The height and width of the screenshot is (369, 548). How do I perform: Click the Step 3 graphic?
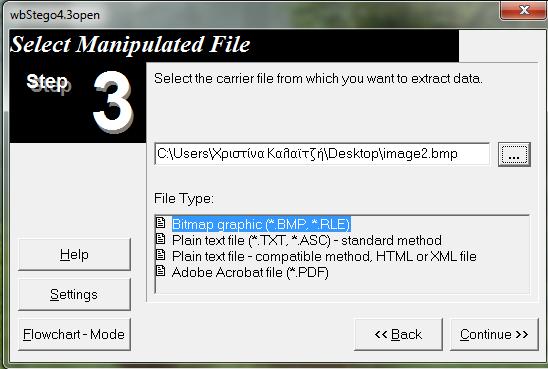(x=78, y=102)
